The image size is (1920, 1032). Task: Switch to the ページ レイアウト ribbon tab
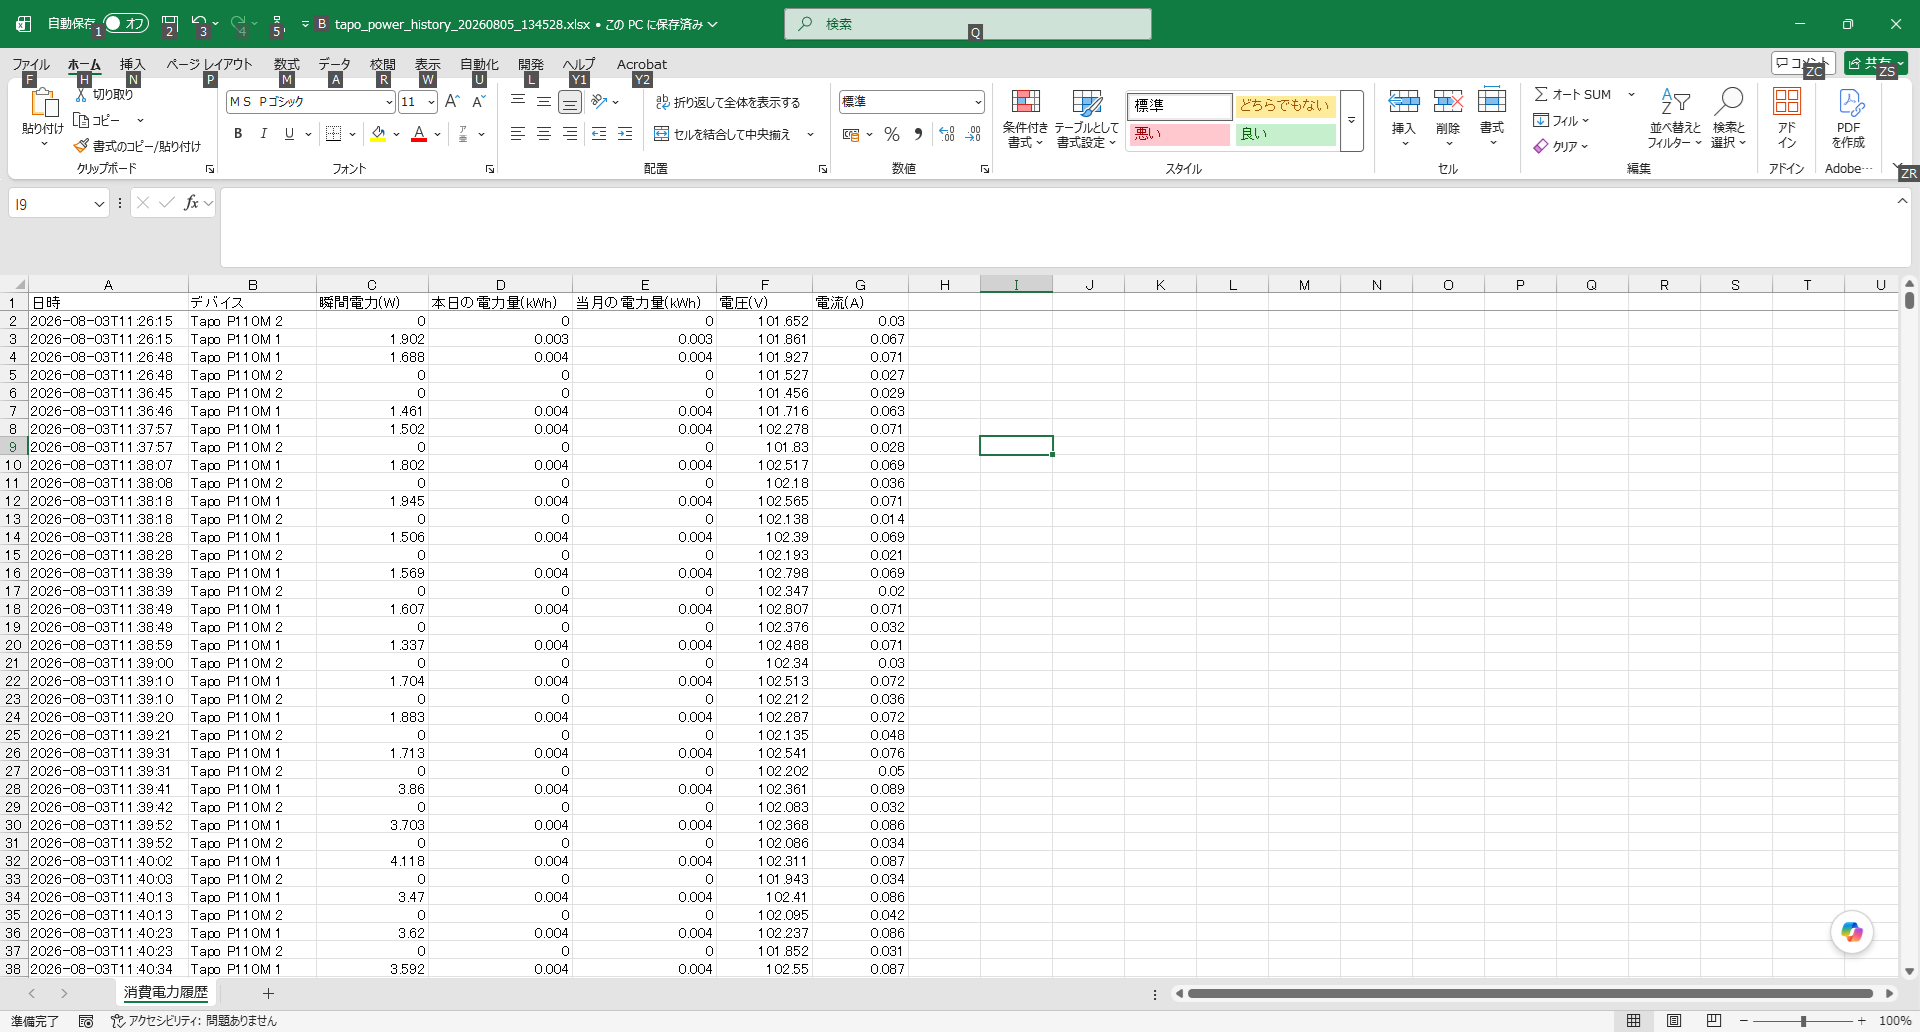[x=209, y=64]
